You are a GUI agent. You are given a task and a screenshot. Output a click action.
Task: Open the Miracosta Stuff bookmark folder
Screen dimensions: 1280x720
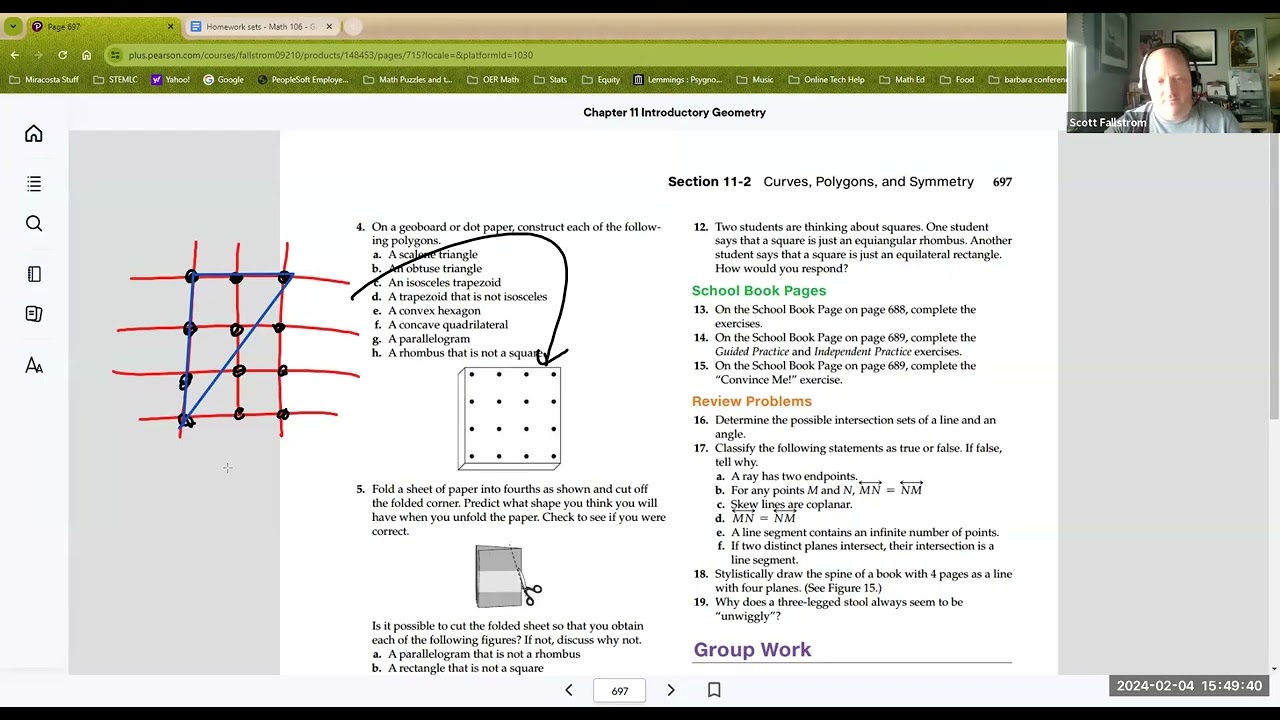[44, 80]
